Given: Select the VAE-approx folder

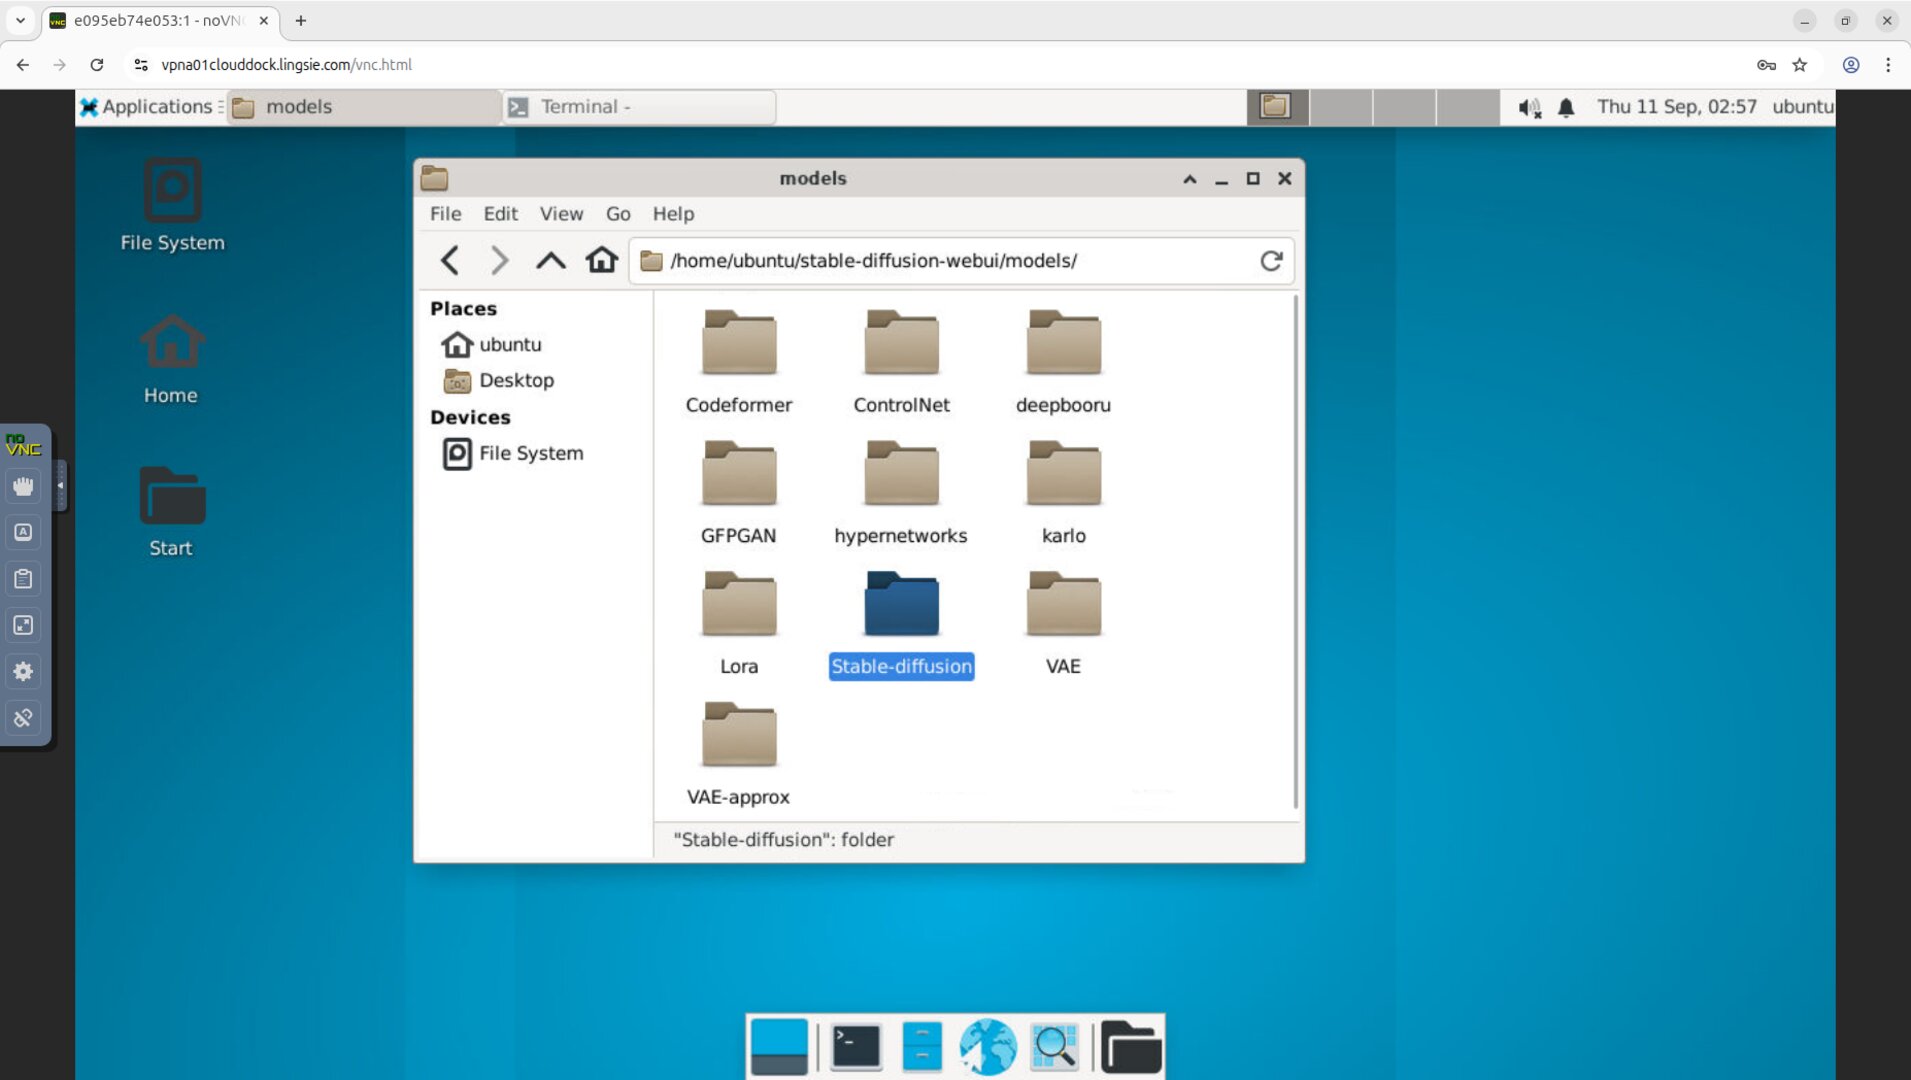Looking at the screenshot, I should (x=739, y=735).
